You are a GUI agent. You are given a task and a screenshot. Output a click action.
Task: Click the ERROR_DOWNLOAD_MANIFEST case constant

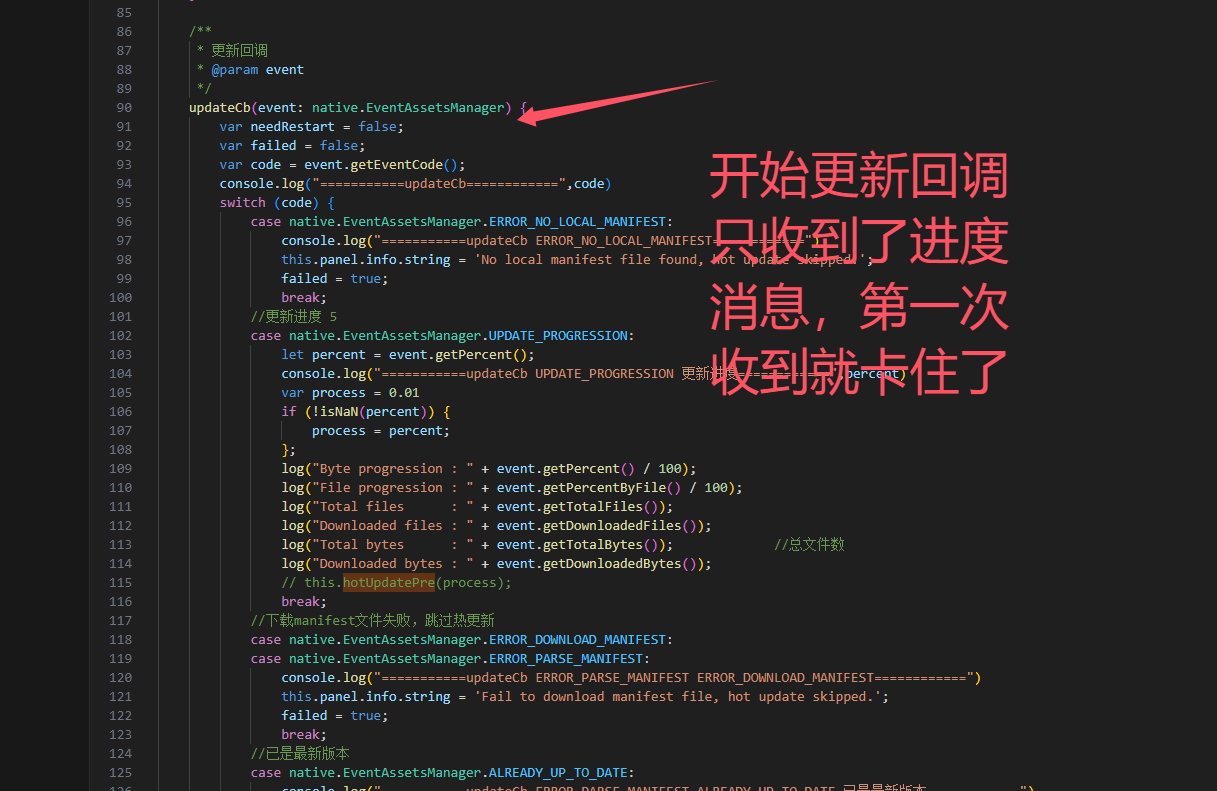pyautogui.click(x=577, y=640)
